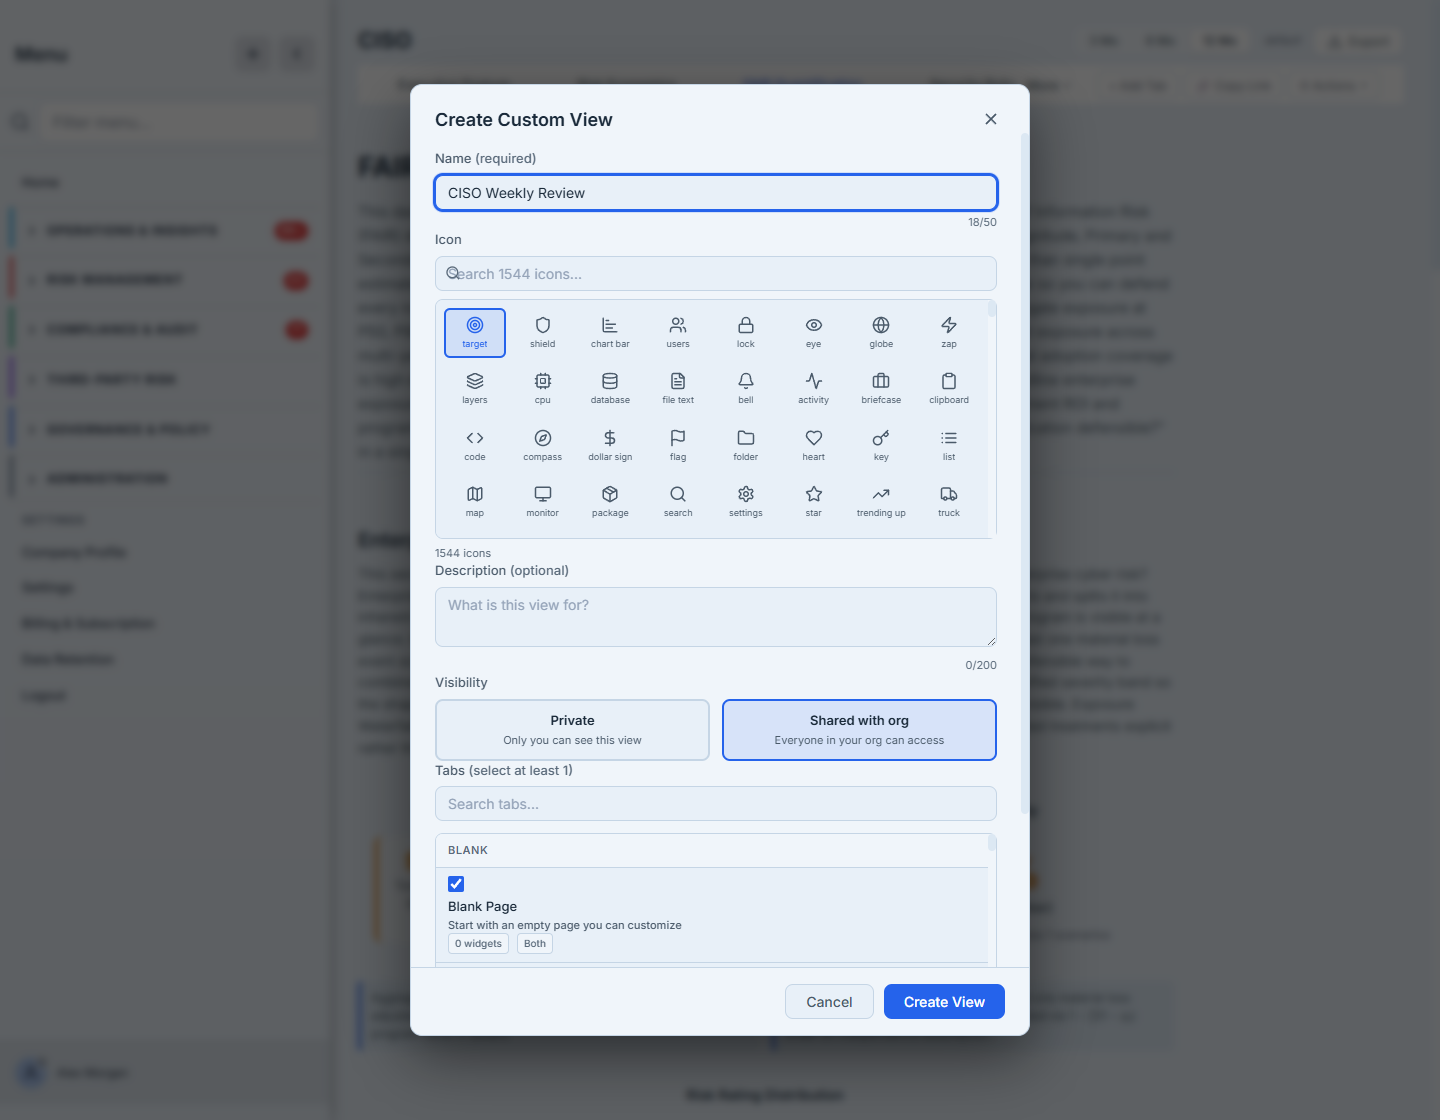This screenshot has height=1120, width=1440.
Task: Click the Name field containing CISO Weekly Review
Action: coord(716,193)
